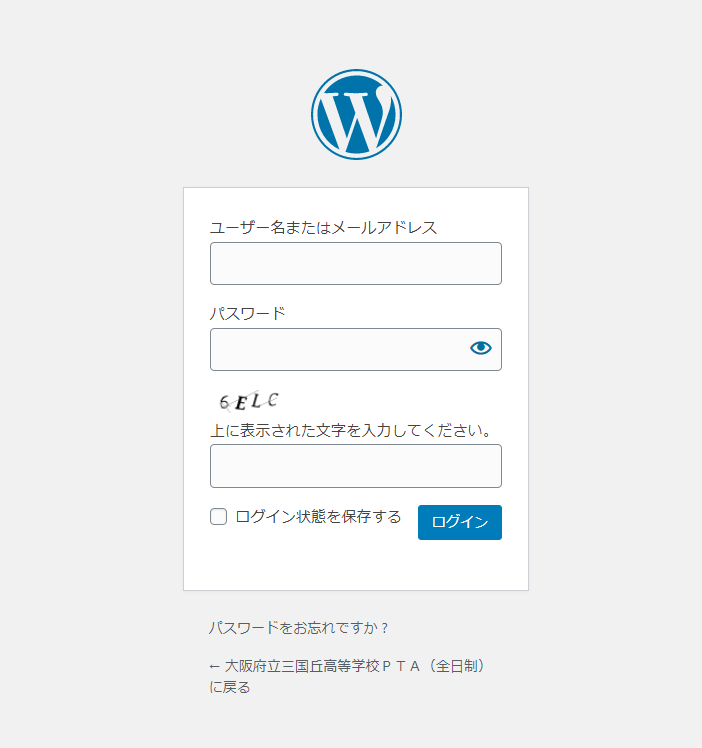The width and height of the screenshot is (702, 748).
Task: Click the digit 6 in the CAPTCHA
Action: pos(225,403)
